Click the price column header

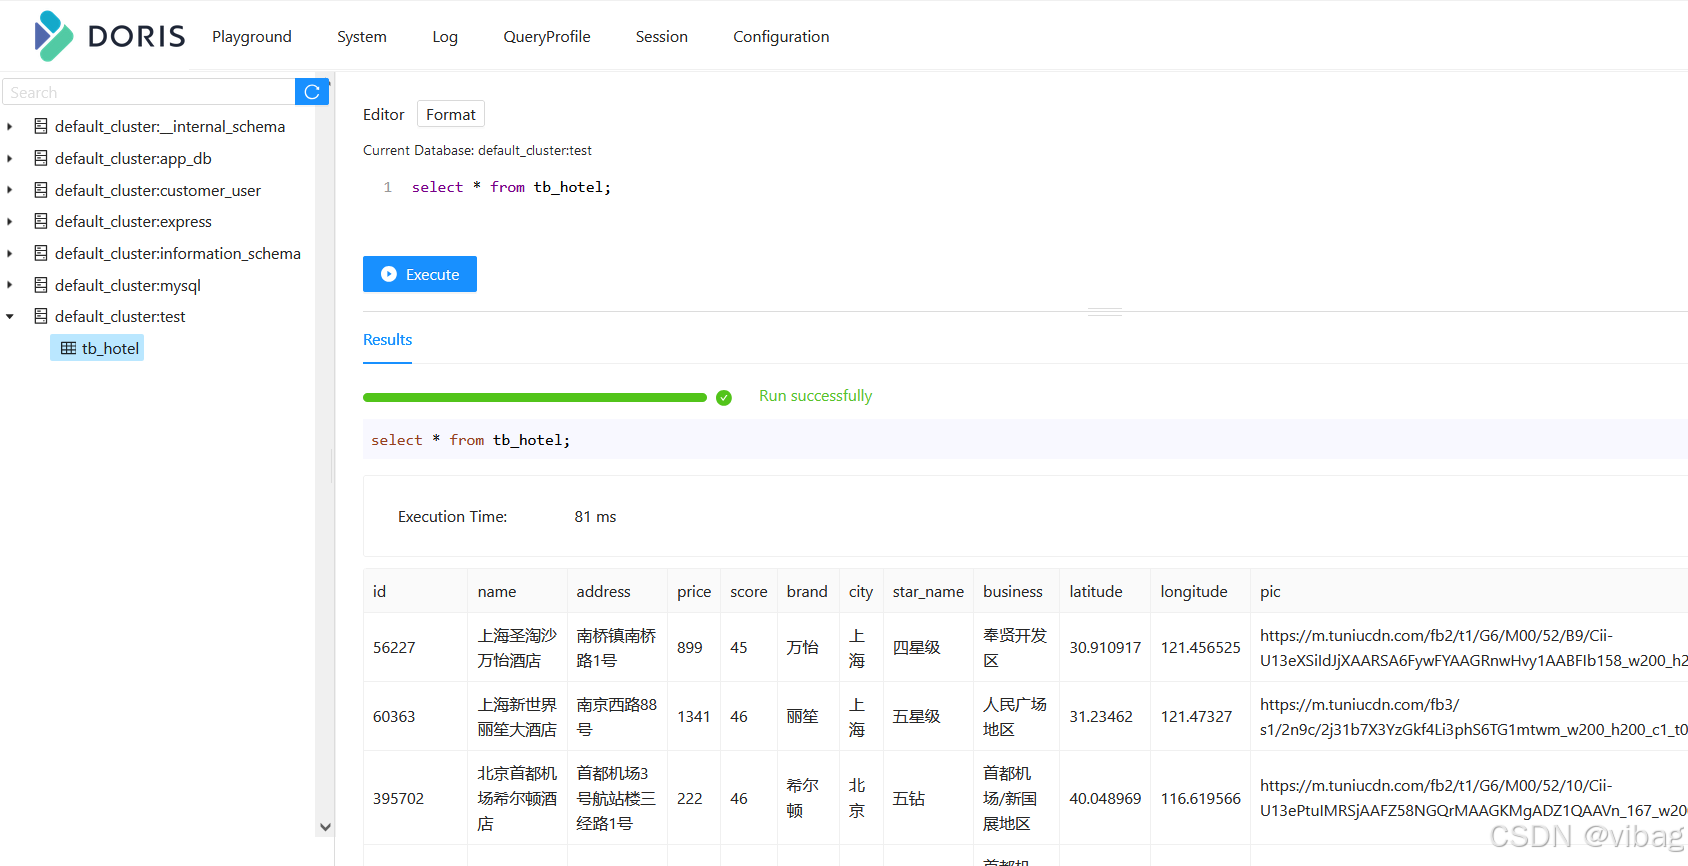coord(694,592)
